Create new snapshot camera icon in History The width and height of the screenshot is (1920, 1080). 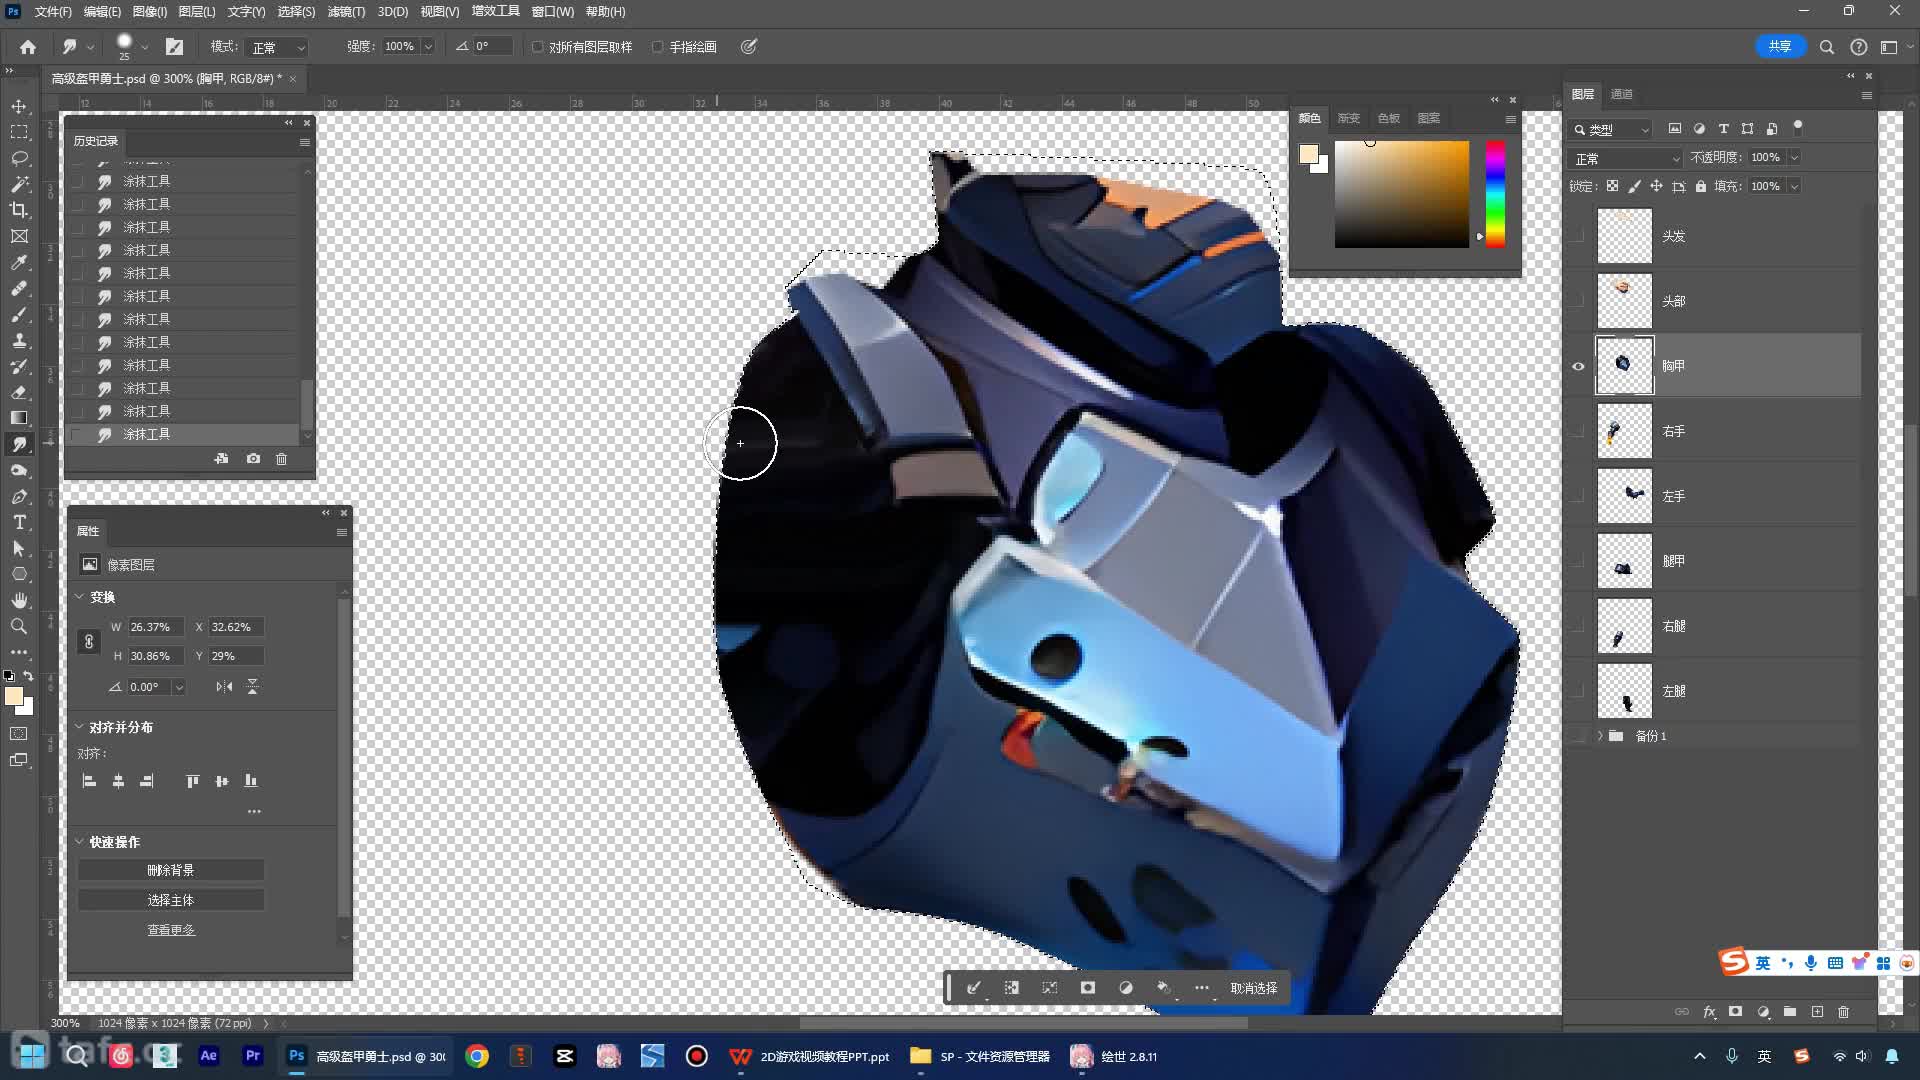(253, 459)
